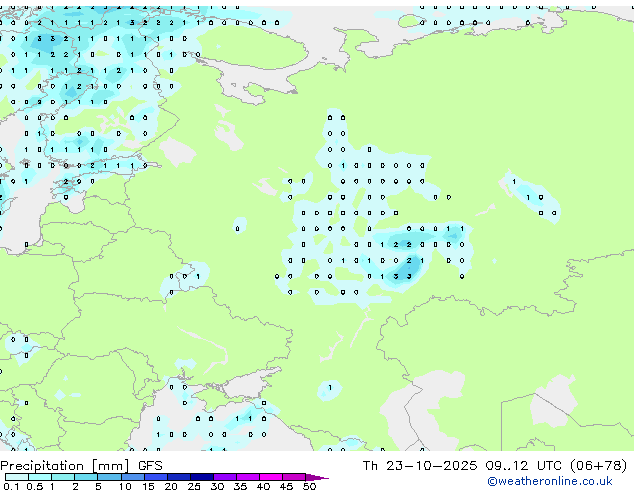
Task: Click the 15–20 mm legend swatch
Action: [155, 477]
